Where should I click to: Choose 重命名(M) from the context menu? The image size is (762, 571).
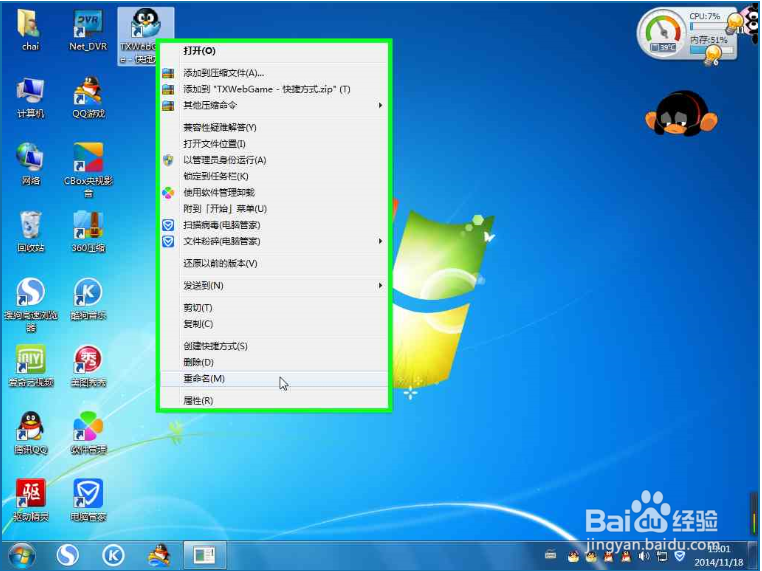(x=274, y=379)
